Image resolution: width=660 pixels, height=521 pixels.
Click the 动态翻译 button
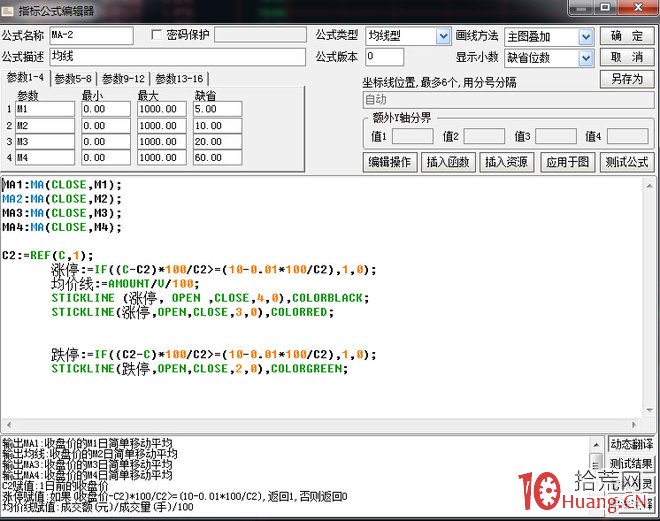point(631,444)
